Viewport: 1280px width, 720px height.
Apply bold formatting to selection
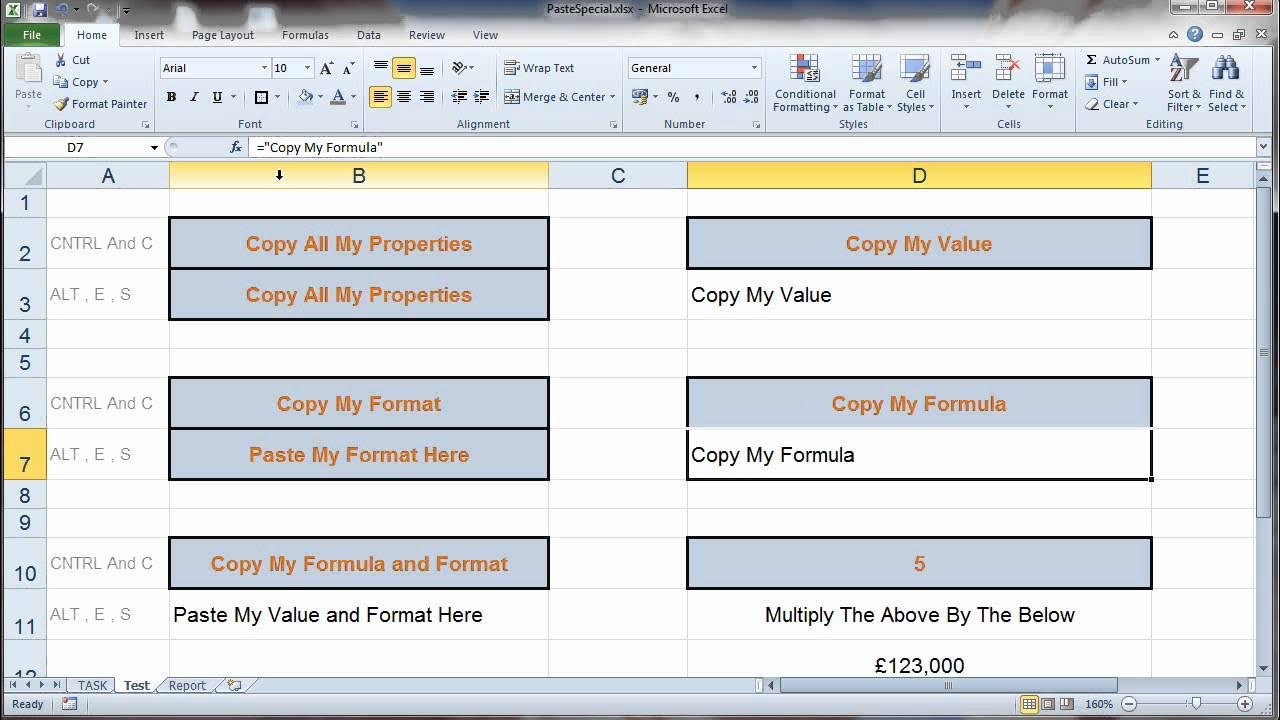pos(172,96)
